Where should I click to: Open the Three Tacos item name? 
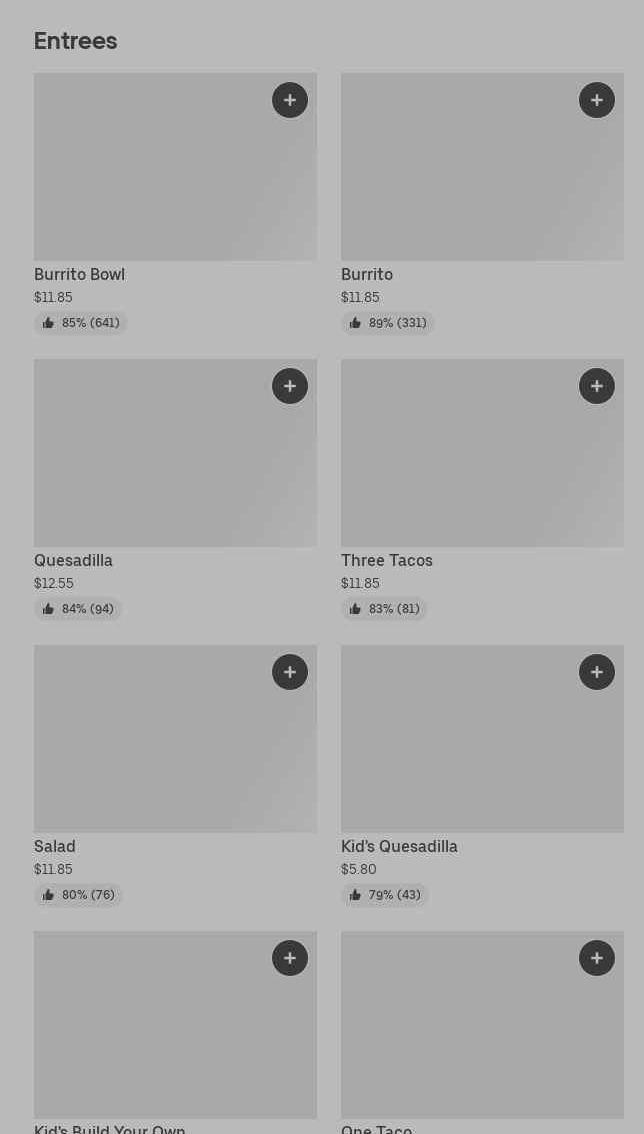coord(387,561)
